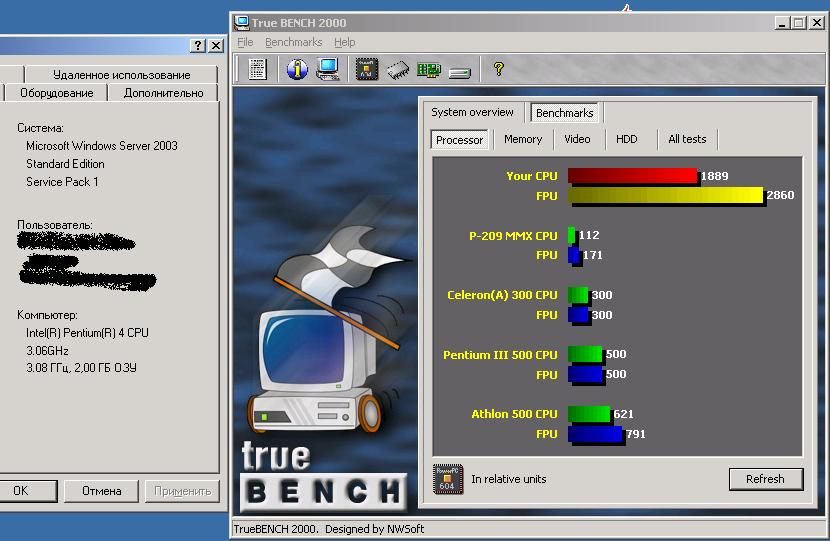
Task: Click the Отмена button
Action: tap(101, 491)
